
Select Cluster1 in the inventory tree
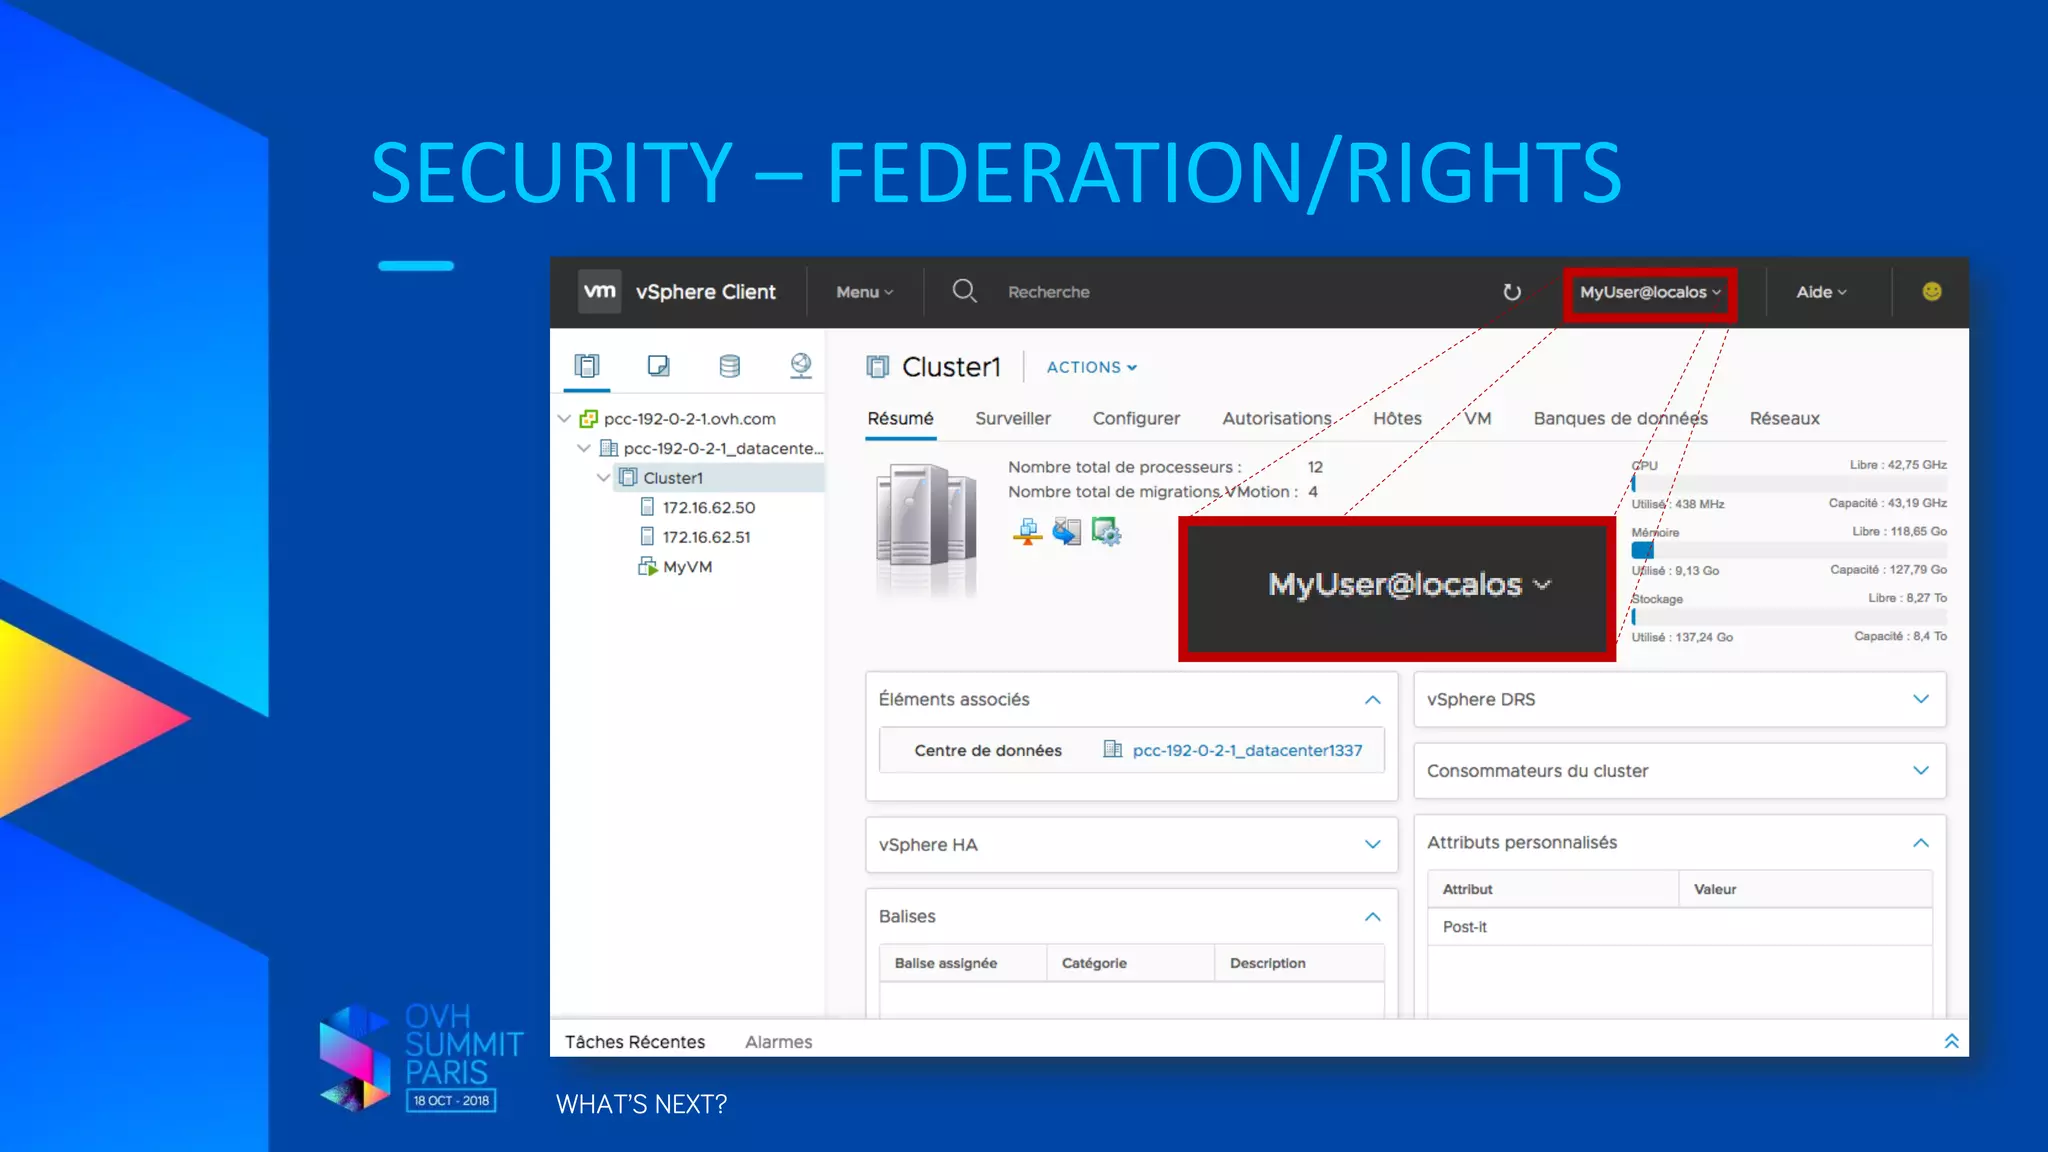tap(673, 478)
